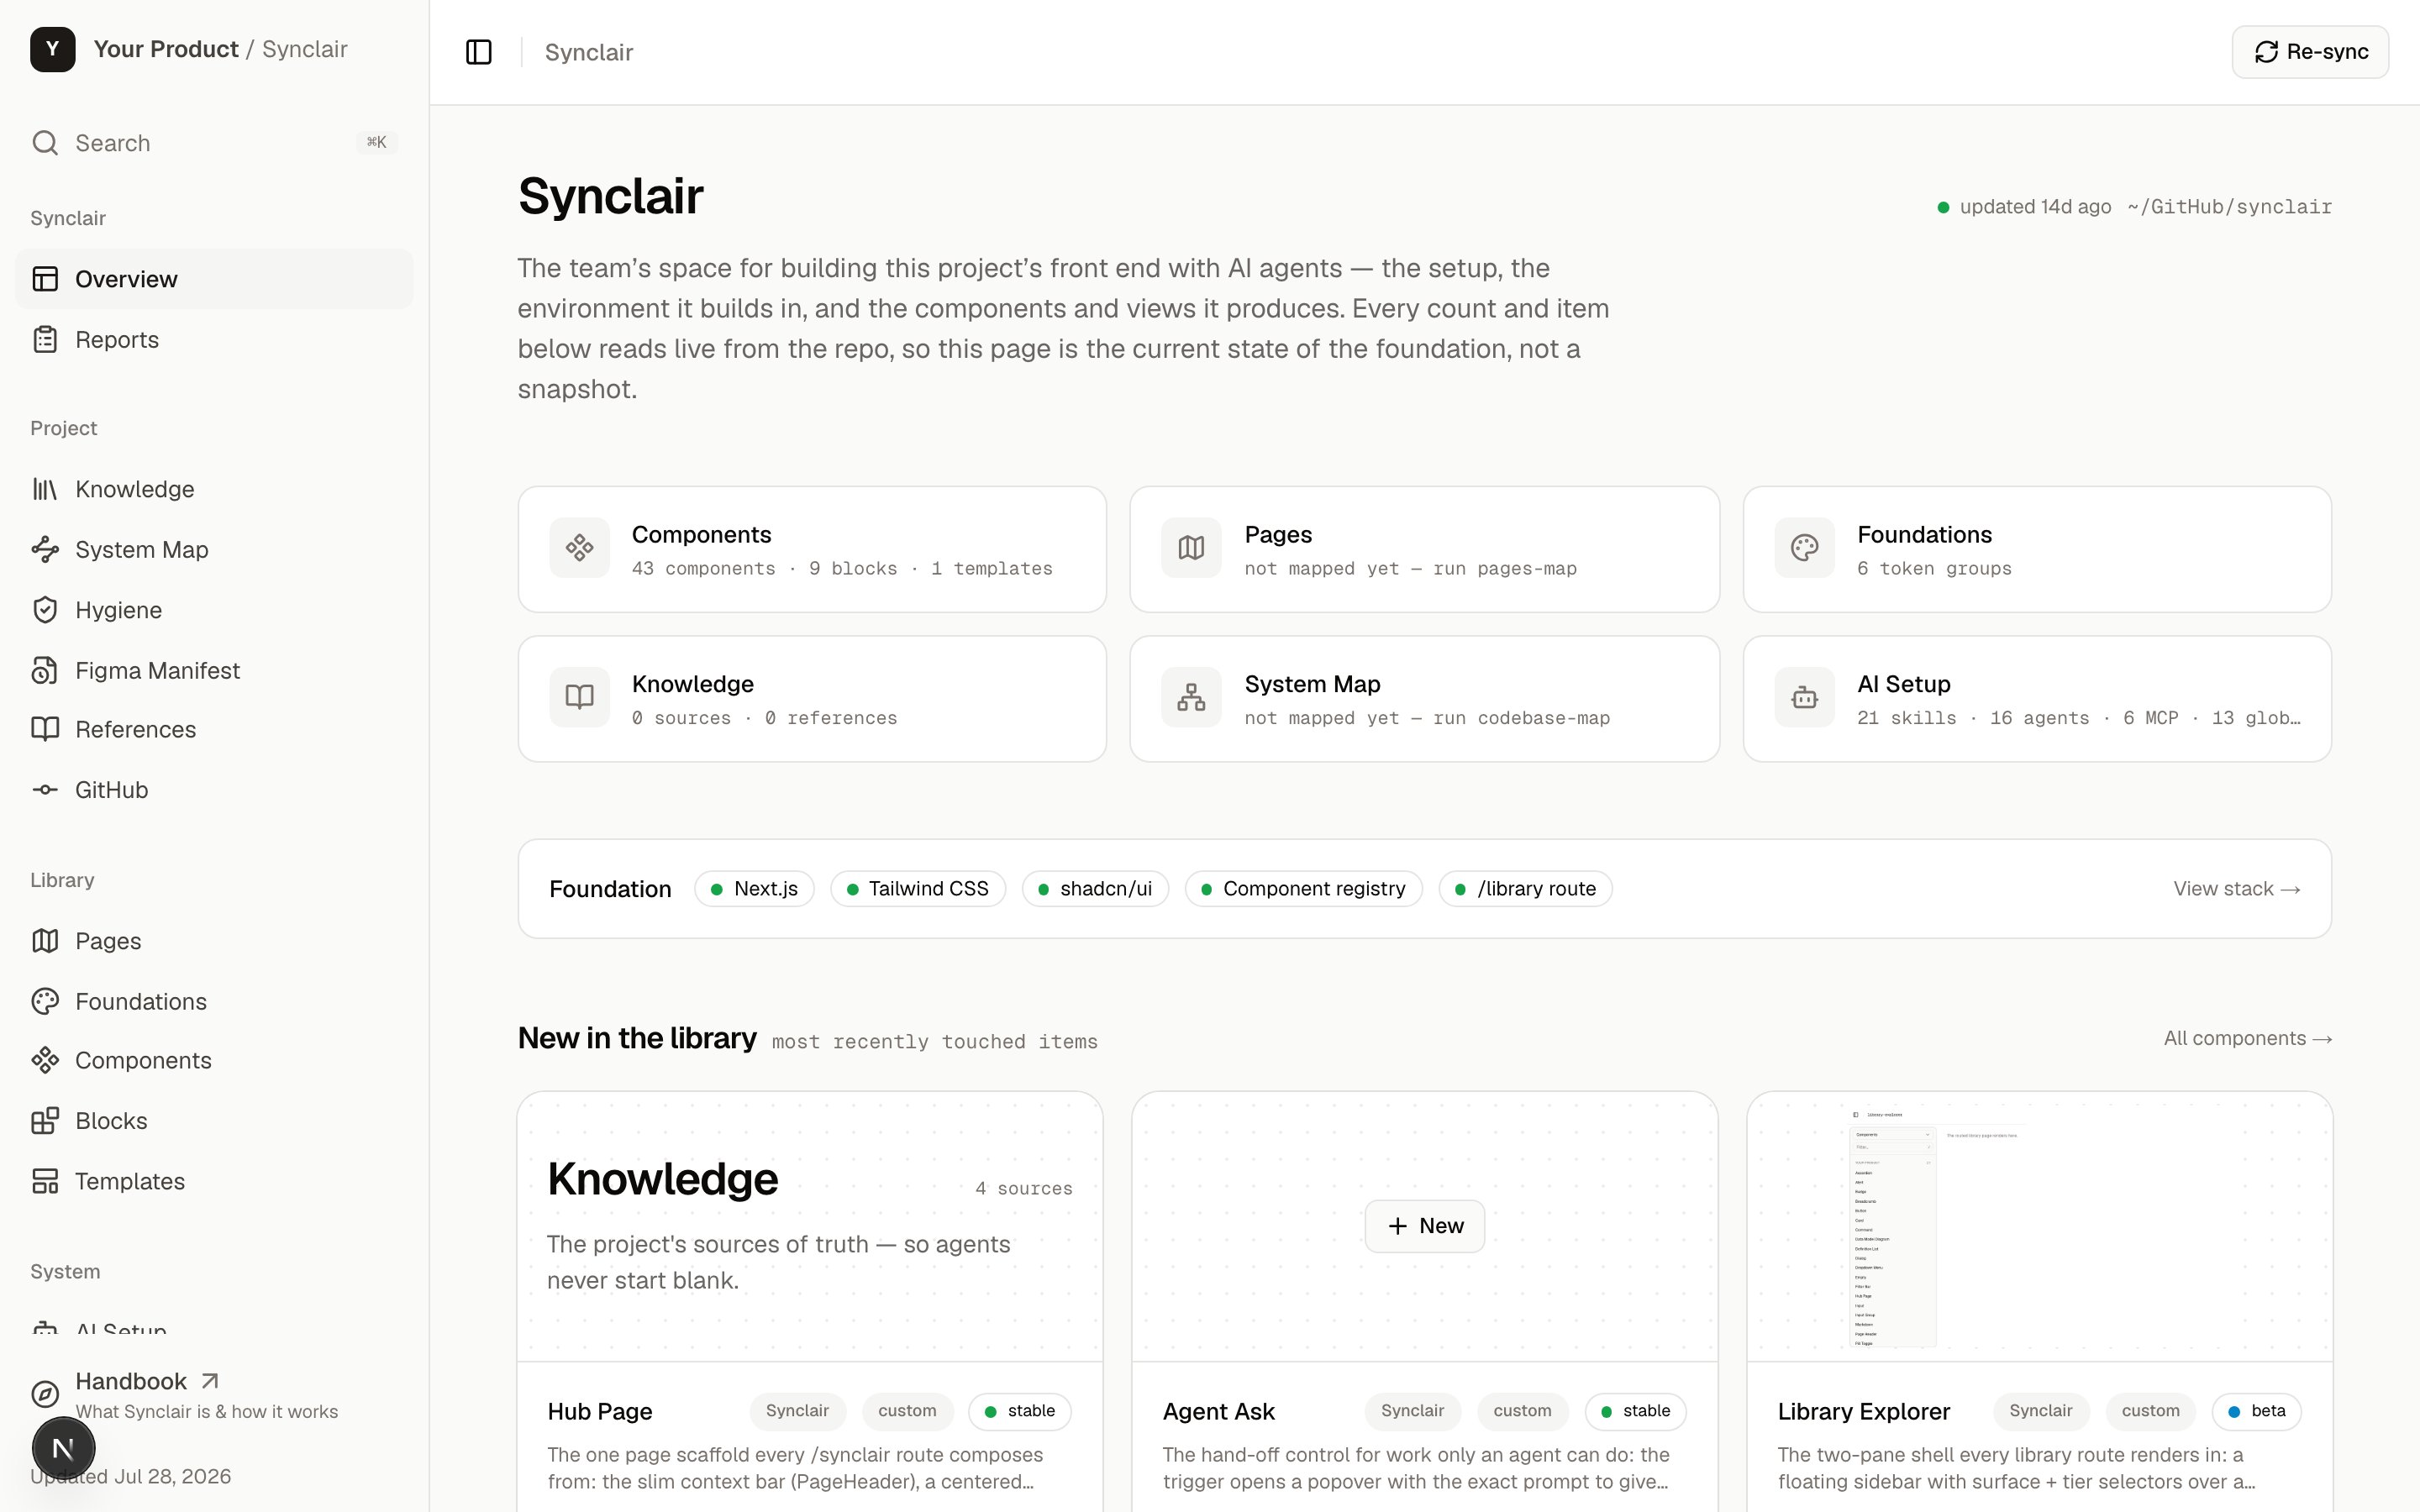Click the Next.js foundation chip
The width and height of the screenshot is (2420, 1512).
pyautogui.click(x=754, y=889)
